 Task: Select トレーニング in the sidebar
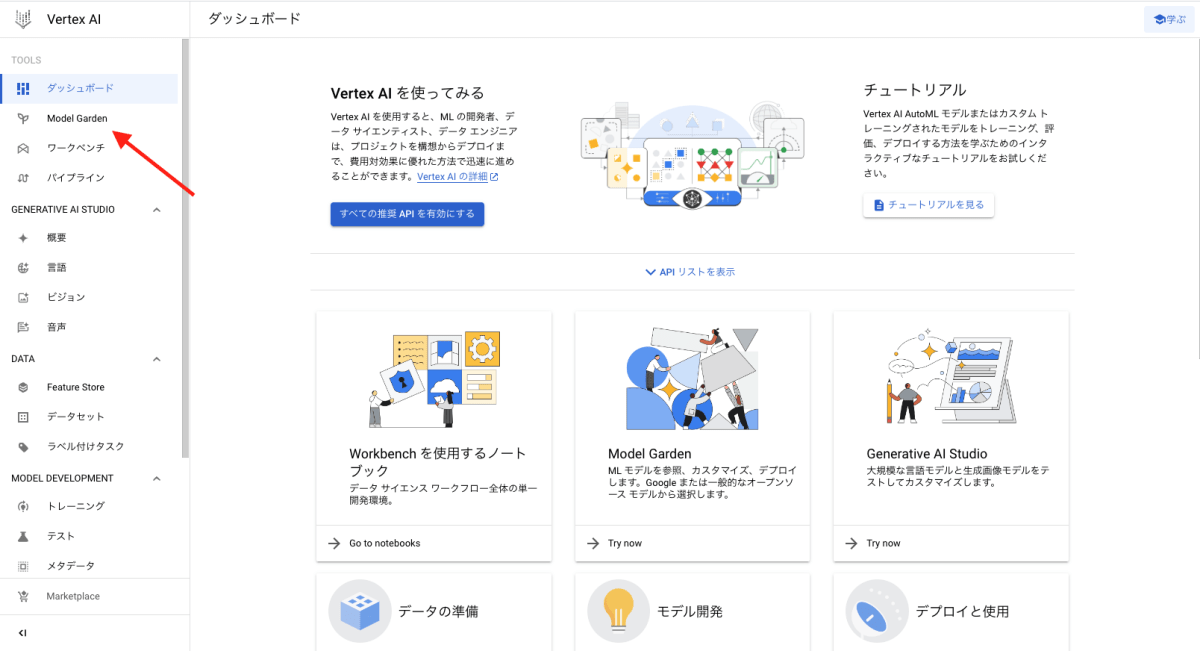coord(89,506)
